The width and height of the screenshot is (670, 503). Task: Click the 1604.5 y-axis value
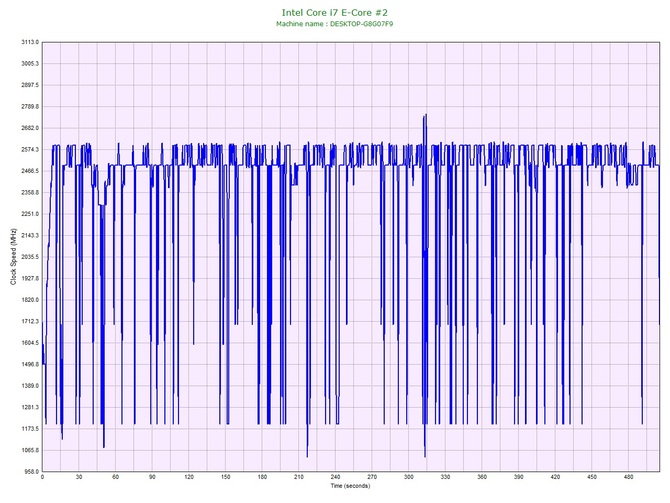point(30,343)
